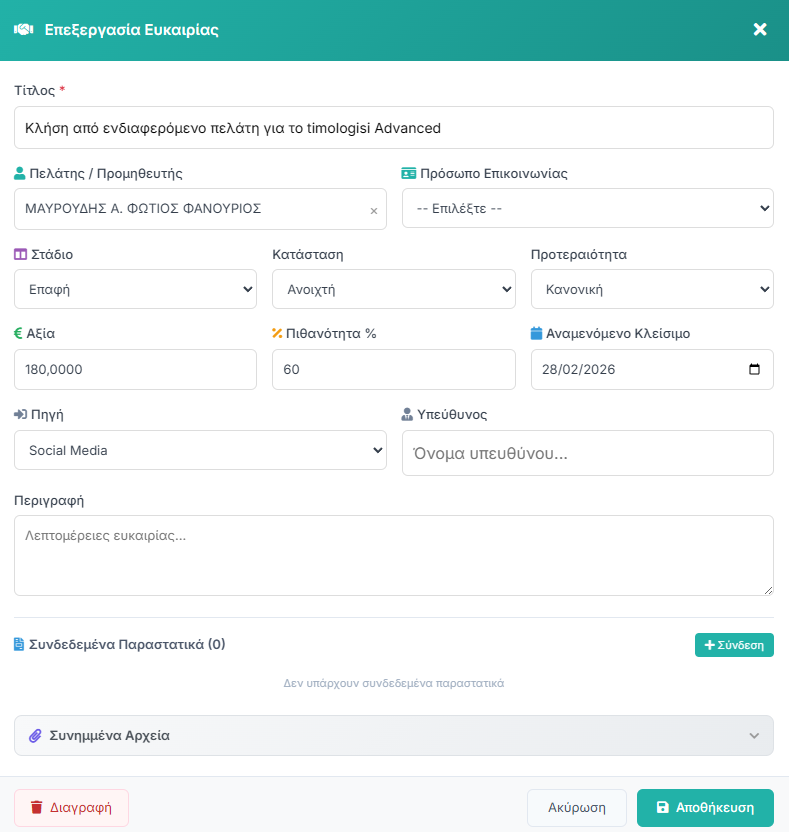Focus the Υπεύθυνος name input field
This screenshot has width=789, height=832.
click(587, 453)
